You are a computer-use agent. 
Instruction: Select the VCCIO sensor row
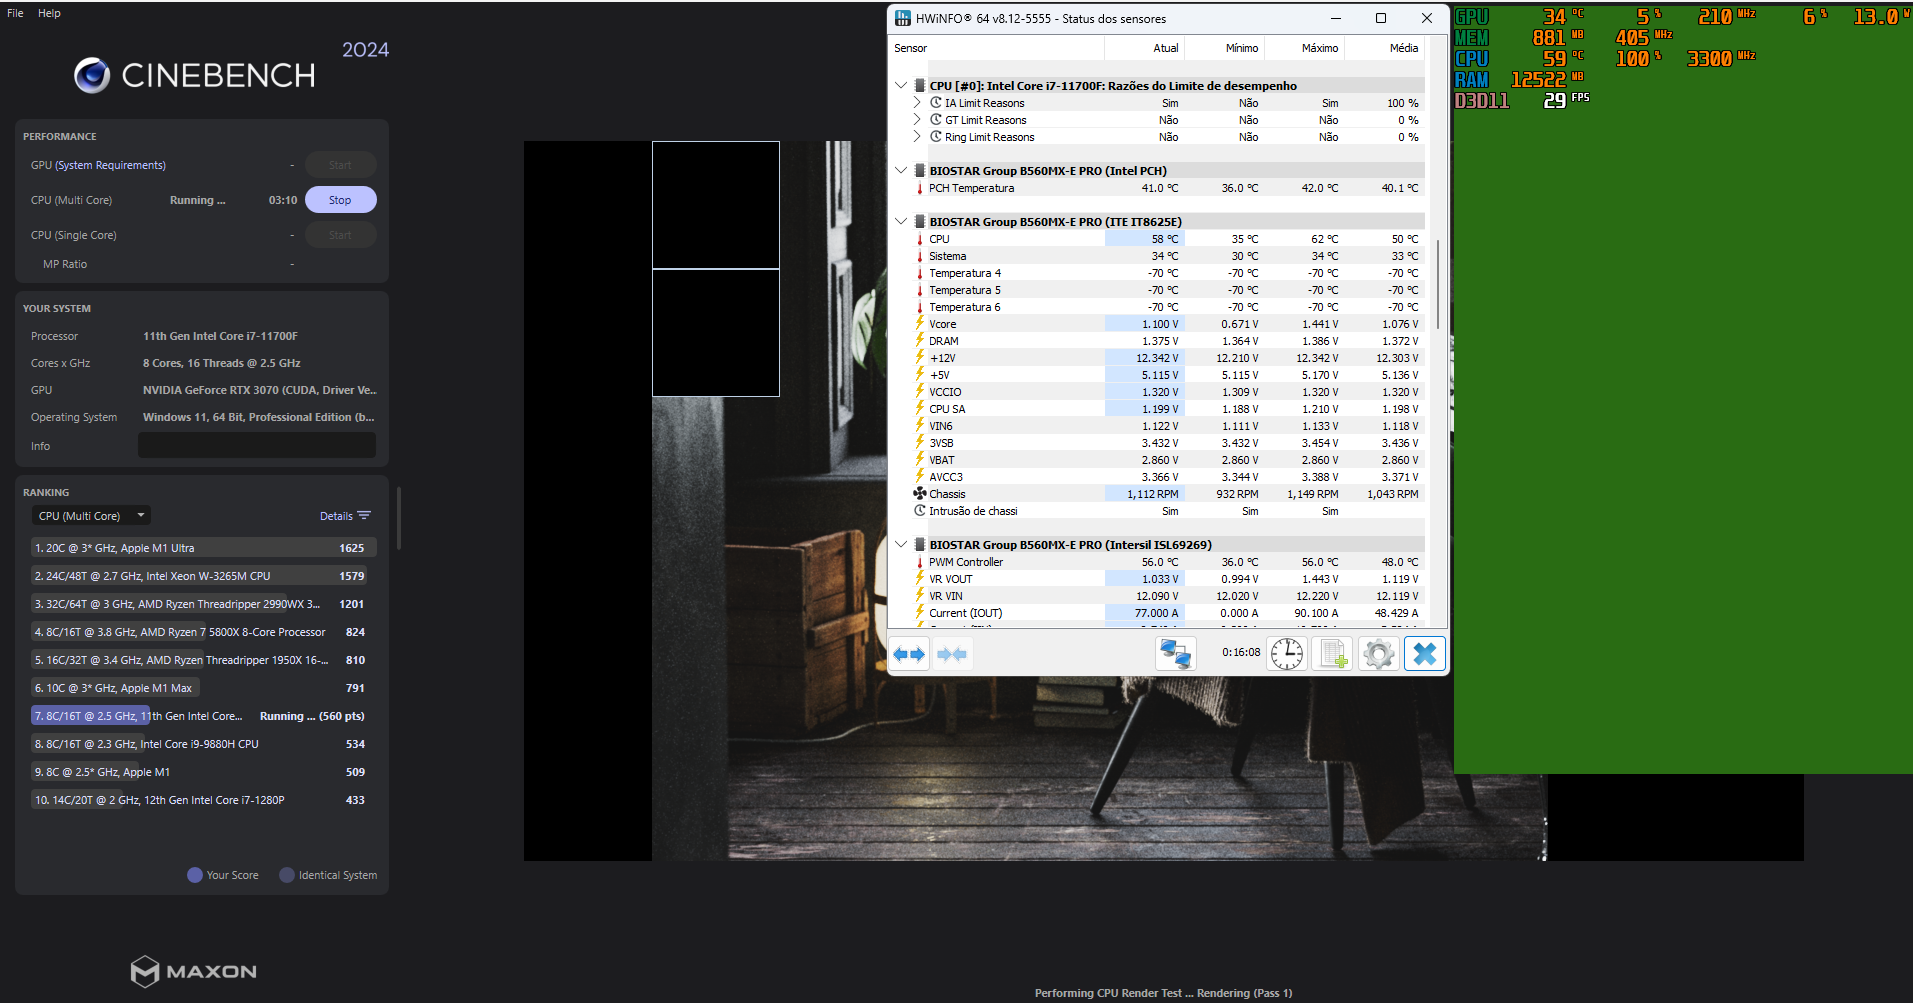pos(1167,392)
